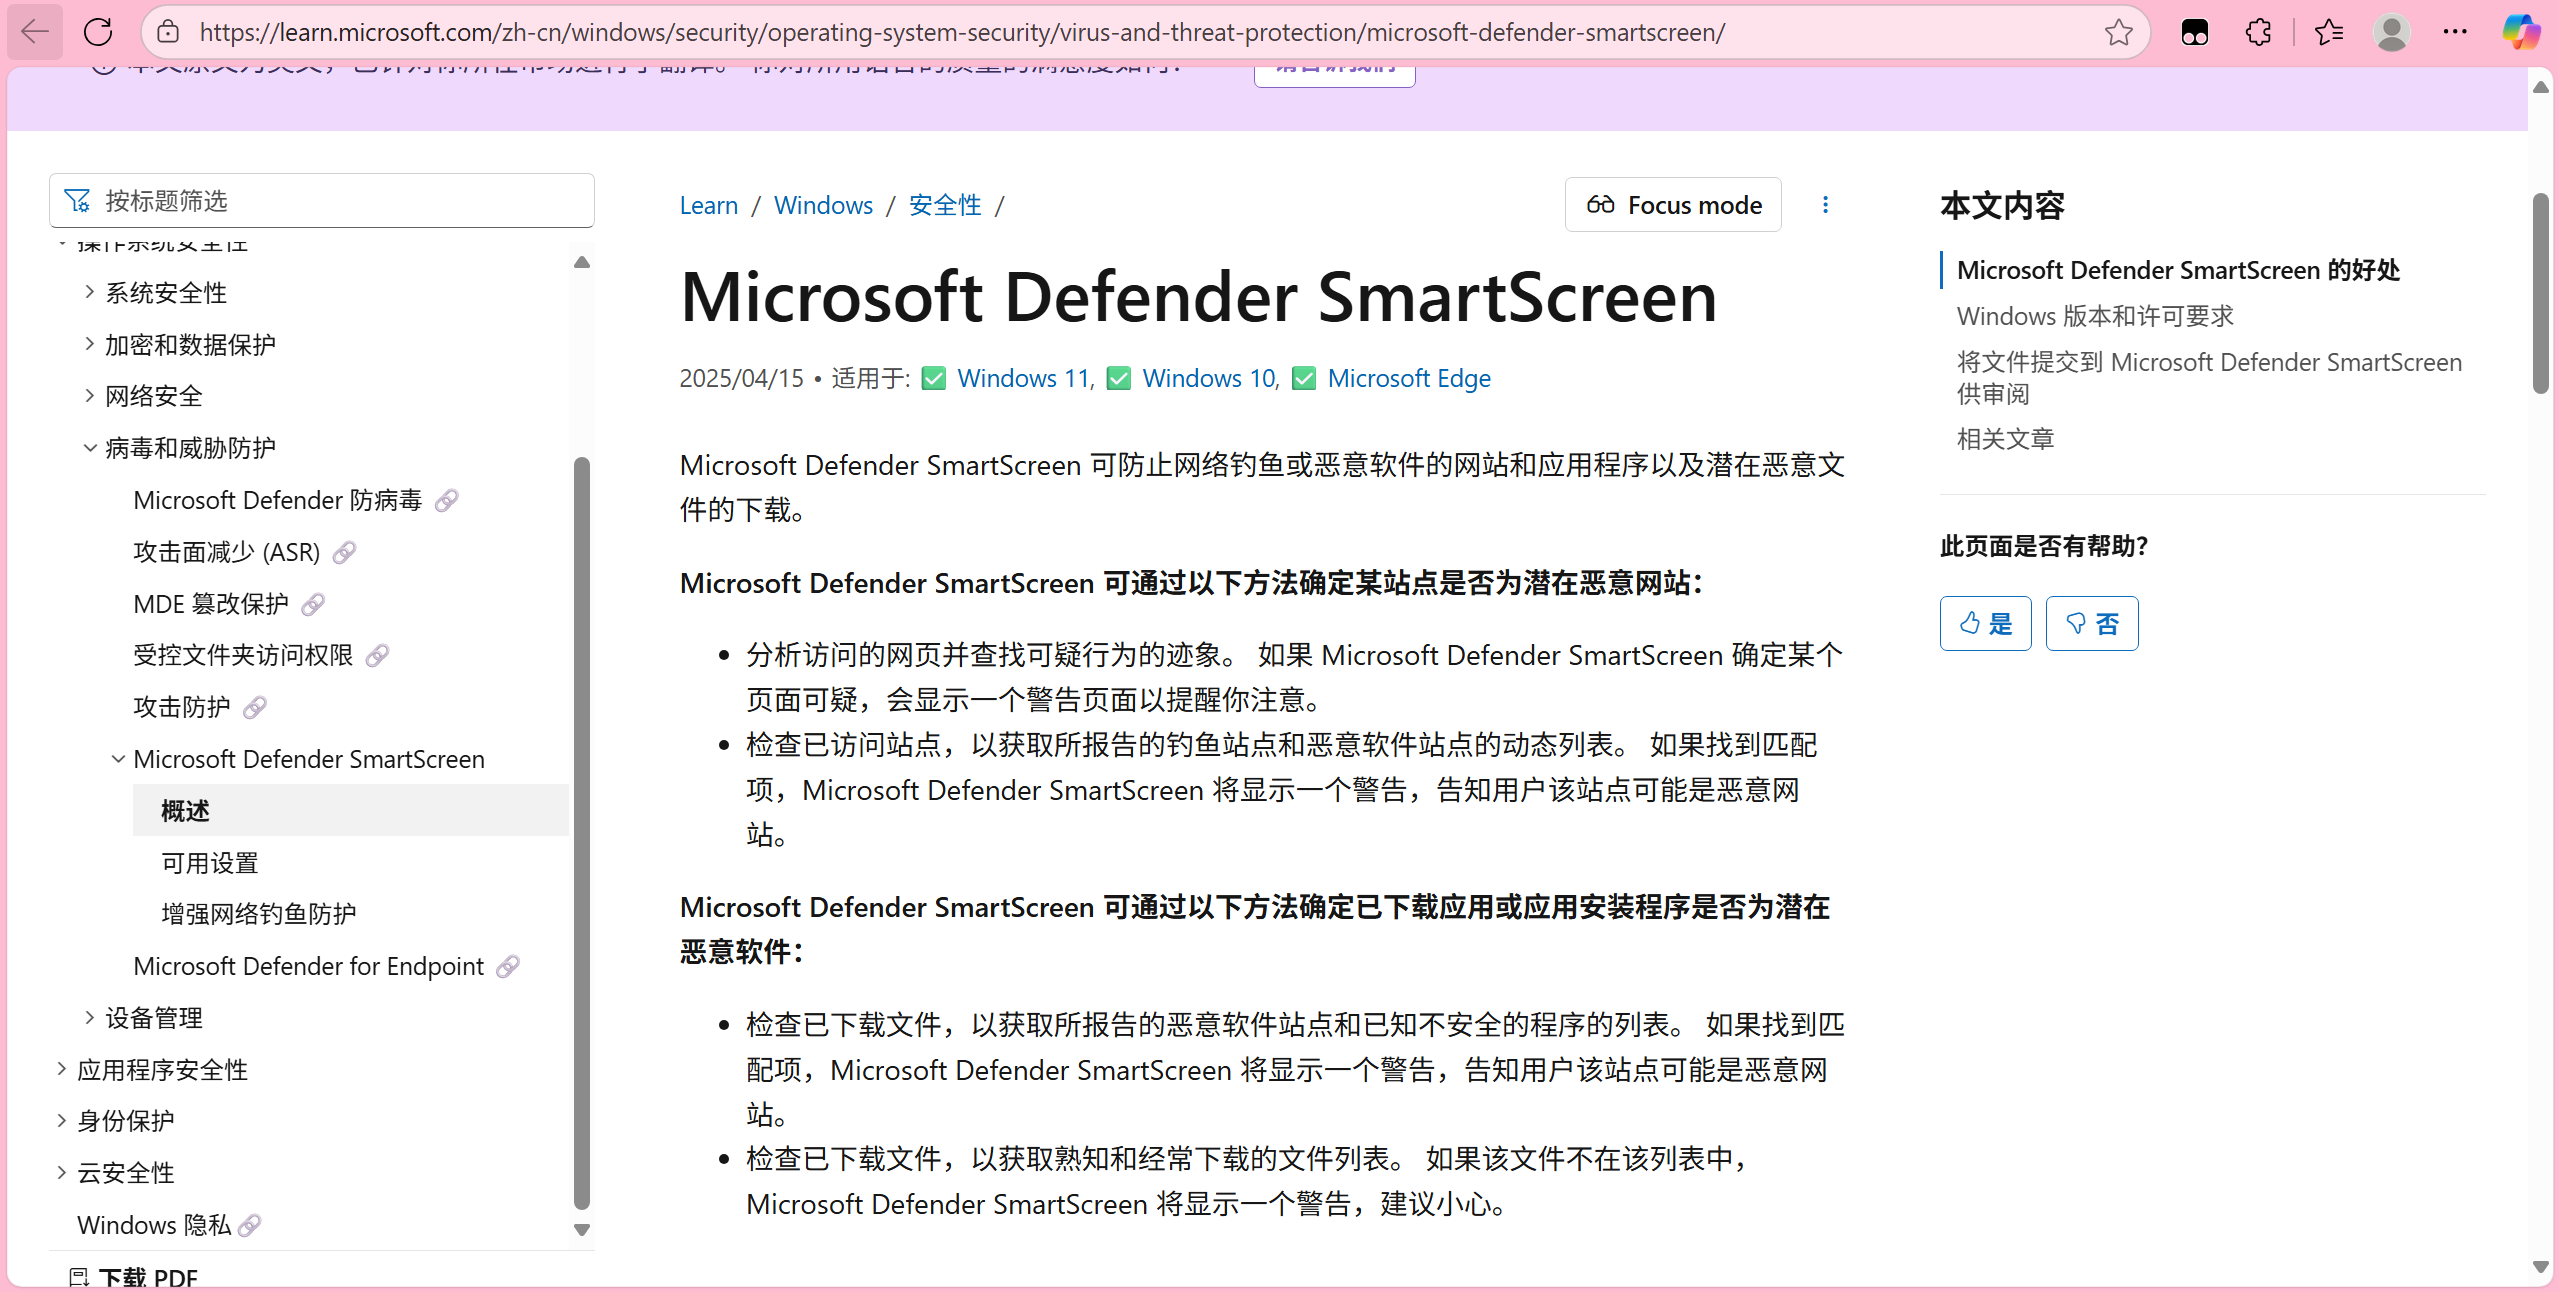Open the browser Extensions puzzle icon
2559x1292 pixels.
(x=2258, y=32)
